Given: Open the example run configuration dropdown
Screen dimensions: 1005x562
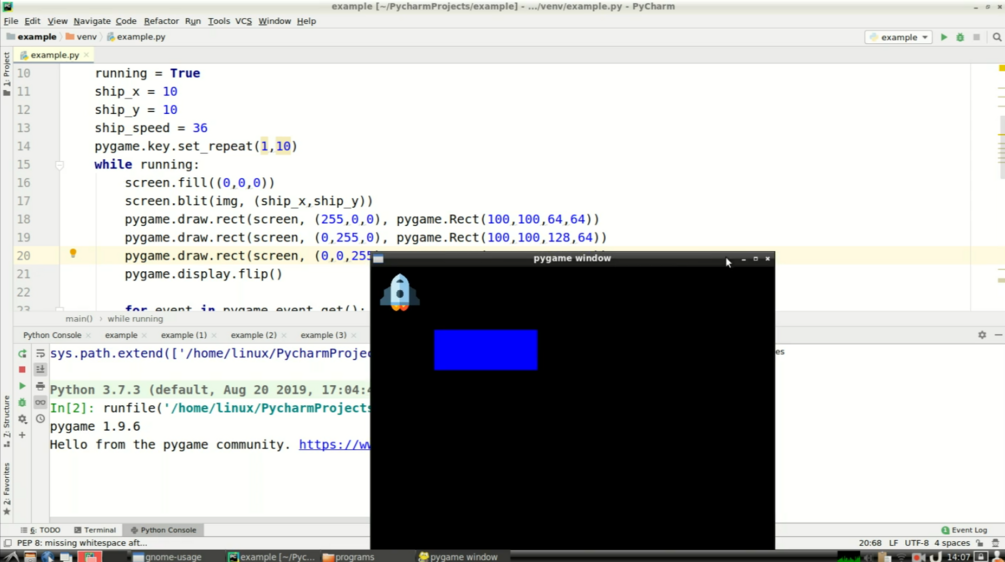Looking at the screenshot, I should point(899,37).
